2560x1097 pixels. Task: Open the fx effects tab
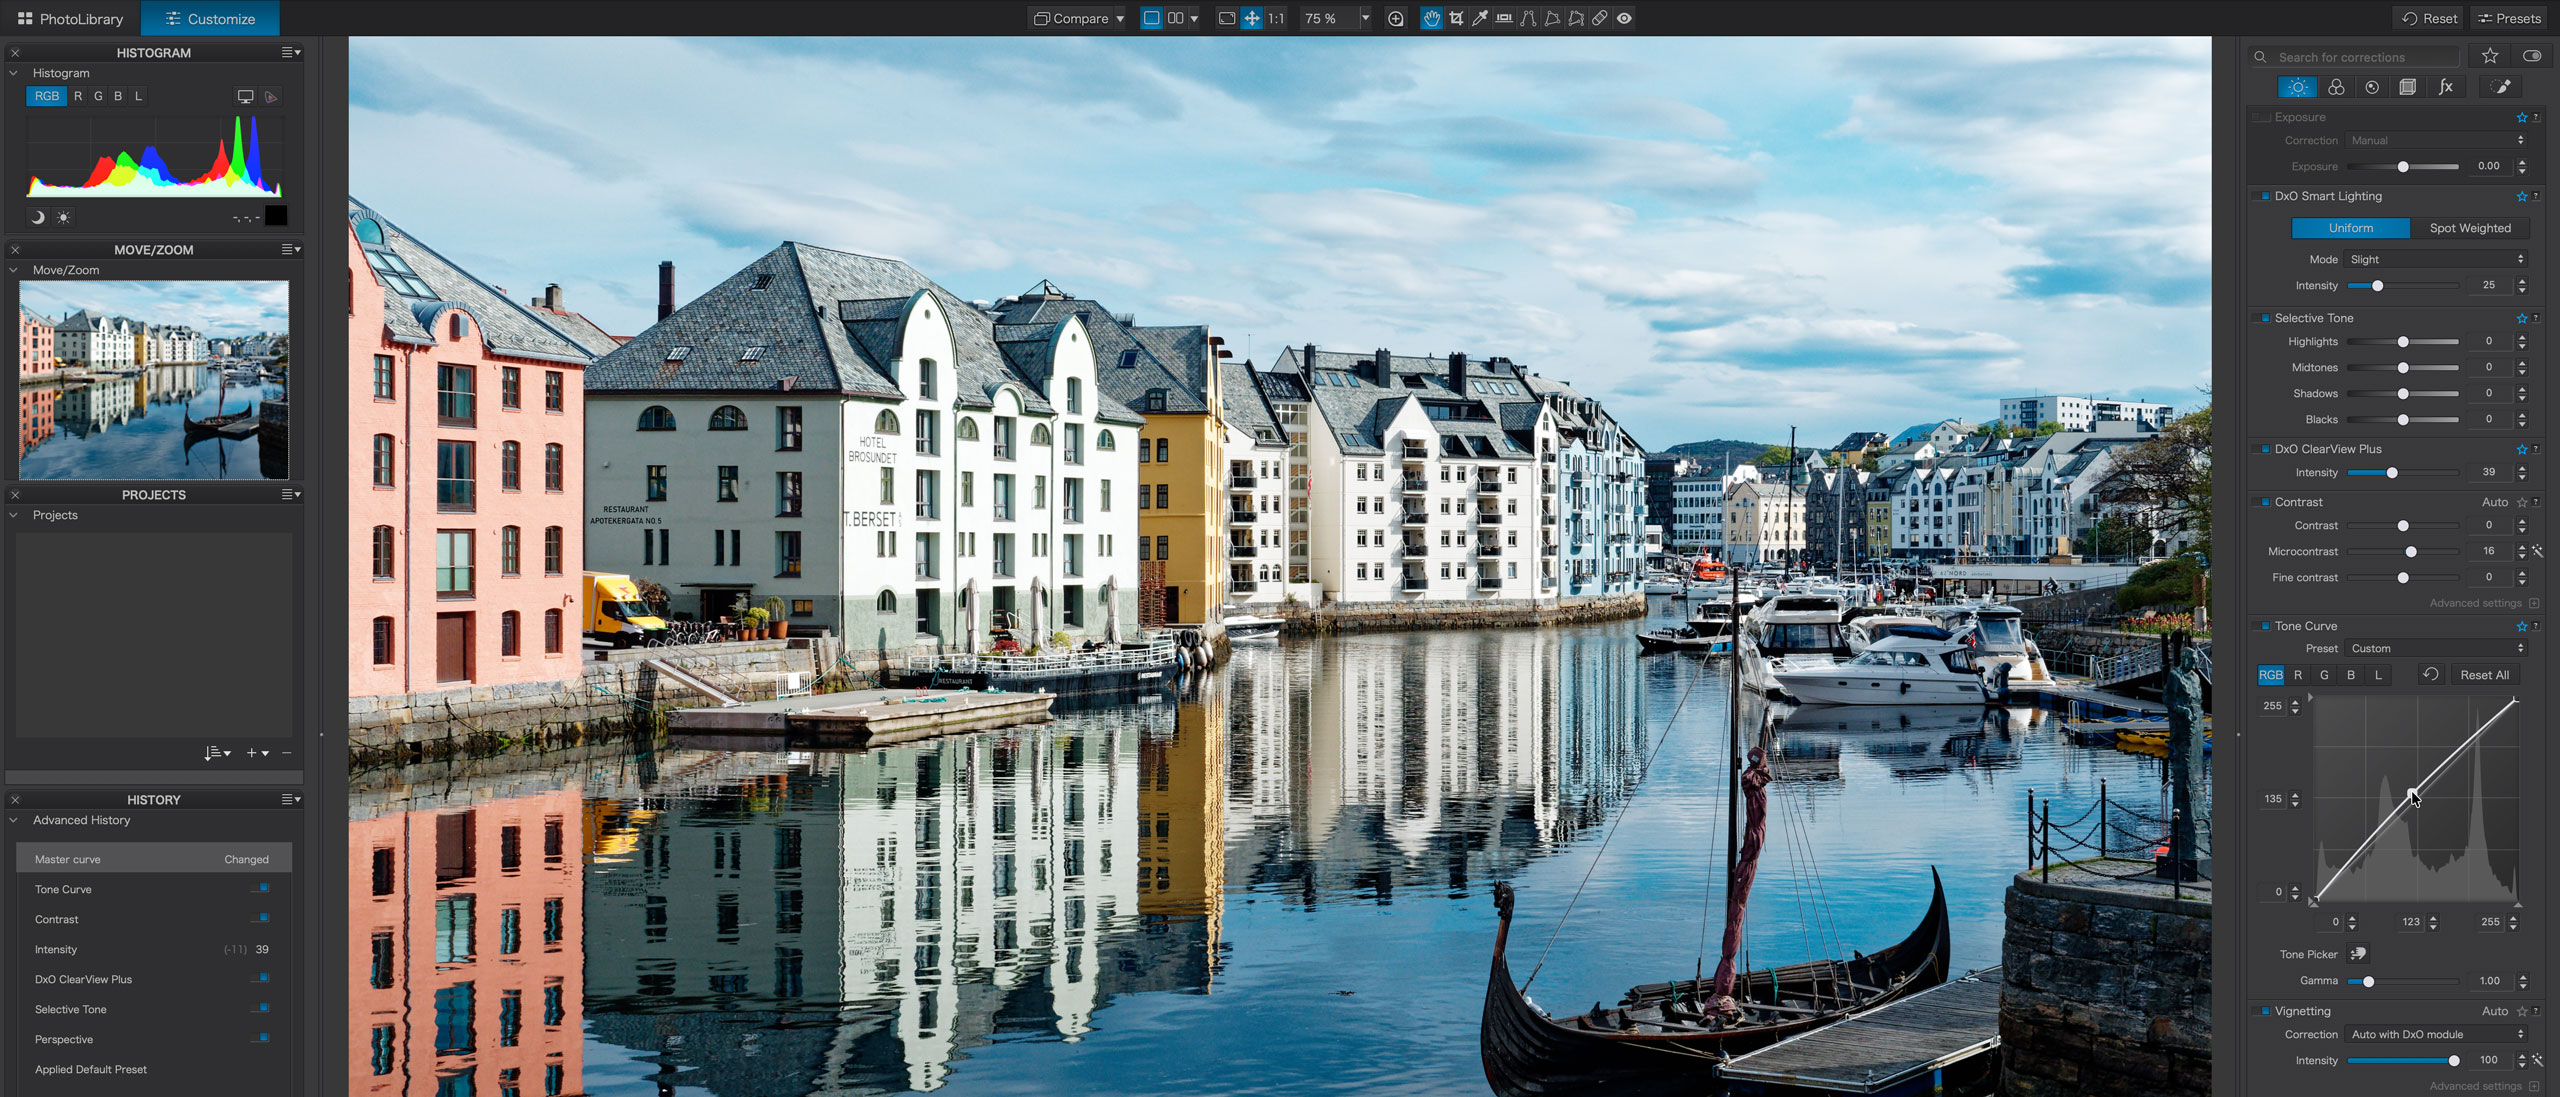coord(2446,87)
